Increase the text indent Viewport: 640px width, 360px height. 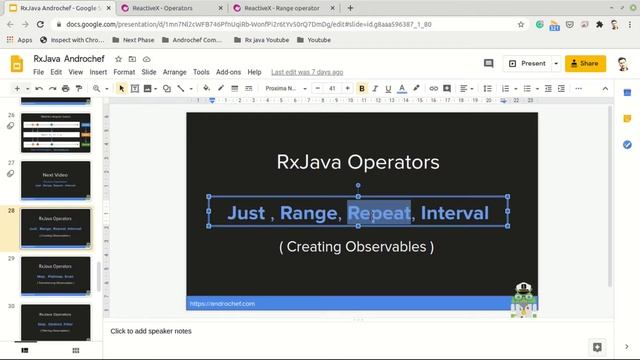click(562, 89)
